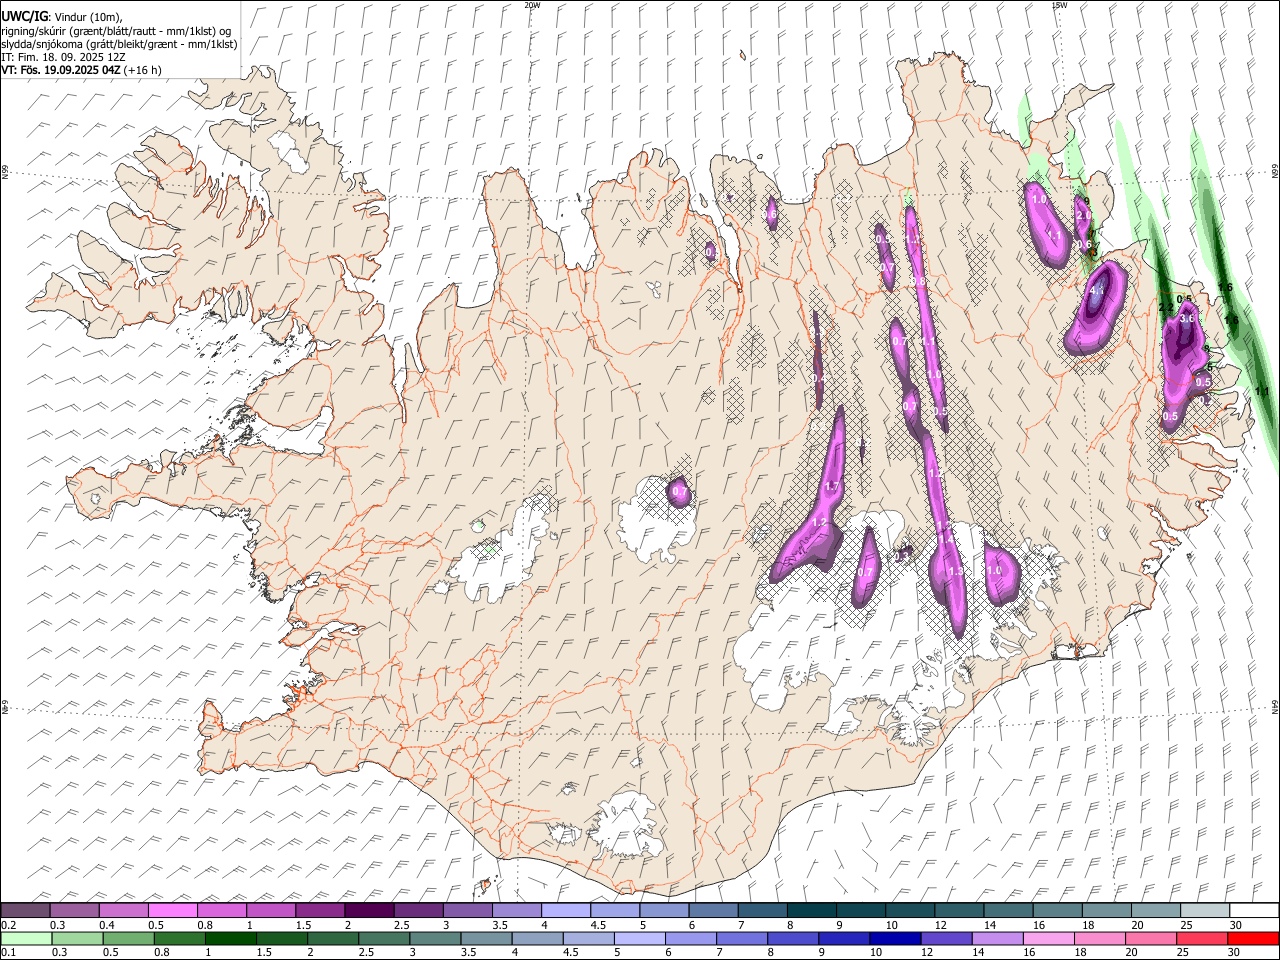Click the "IT: Fim. 18. 09. 2025 12Z" init time
Viewport: 1280px width, 960px height.
pos(63,57)
